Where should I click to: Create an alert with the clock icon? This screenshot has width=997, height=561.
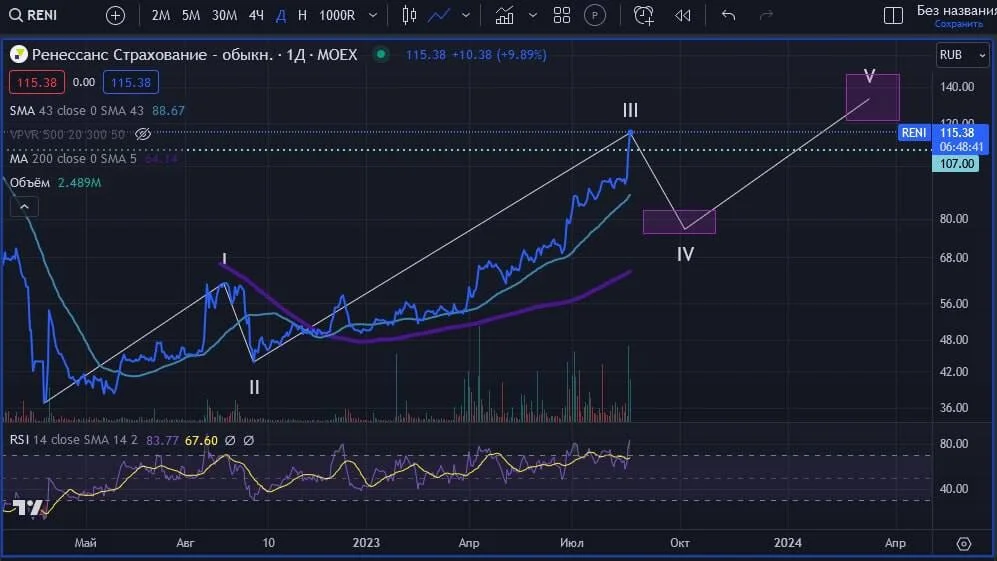pos(643,15)
